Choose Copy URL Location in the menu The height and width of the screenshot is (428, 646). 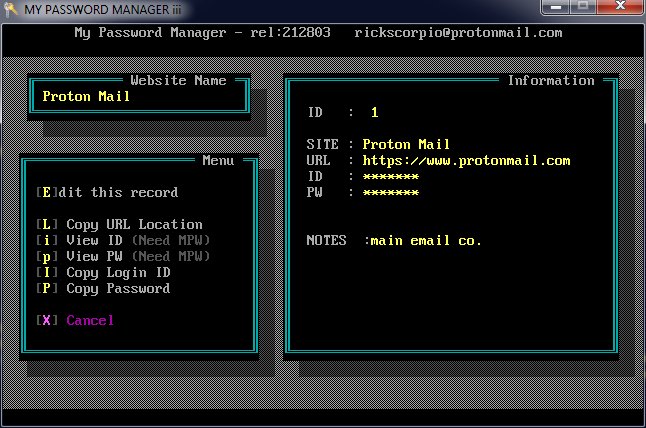tap(118, 224)
